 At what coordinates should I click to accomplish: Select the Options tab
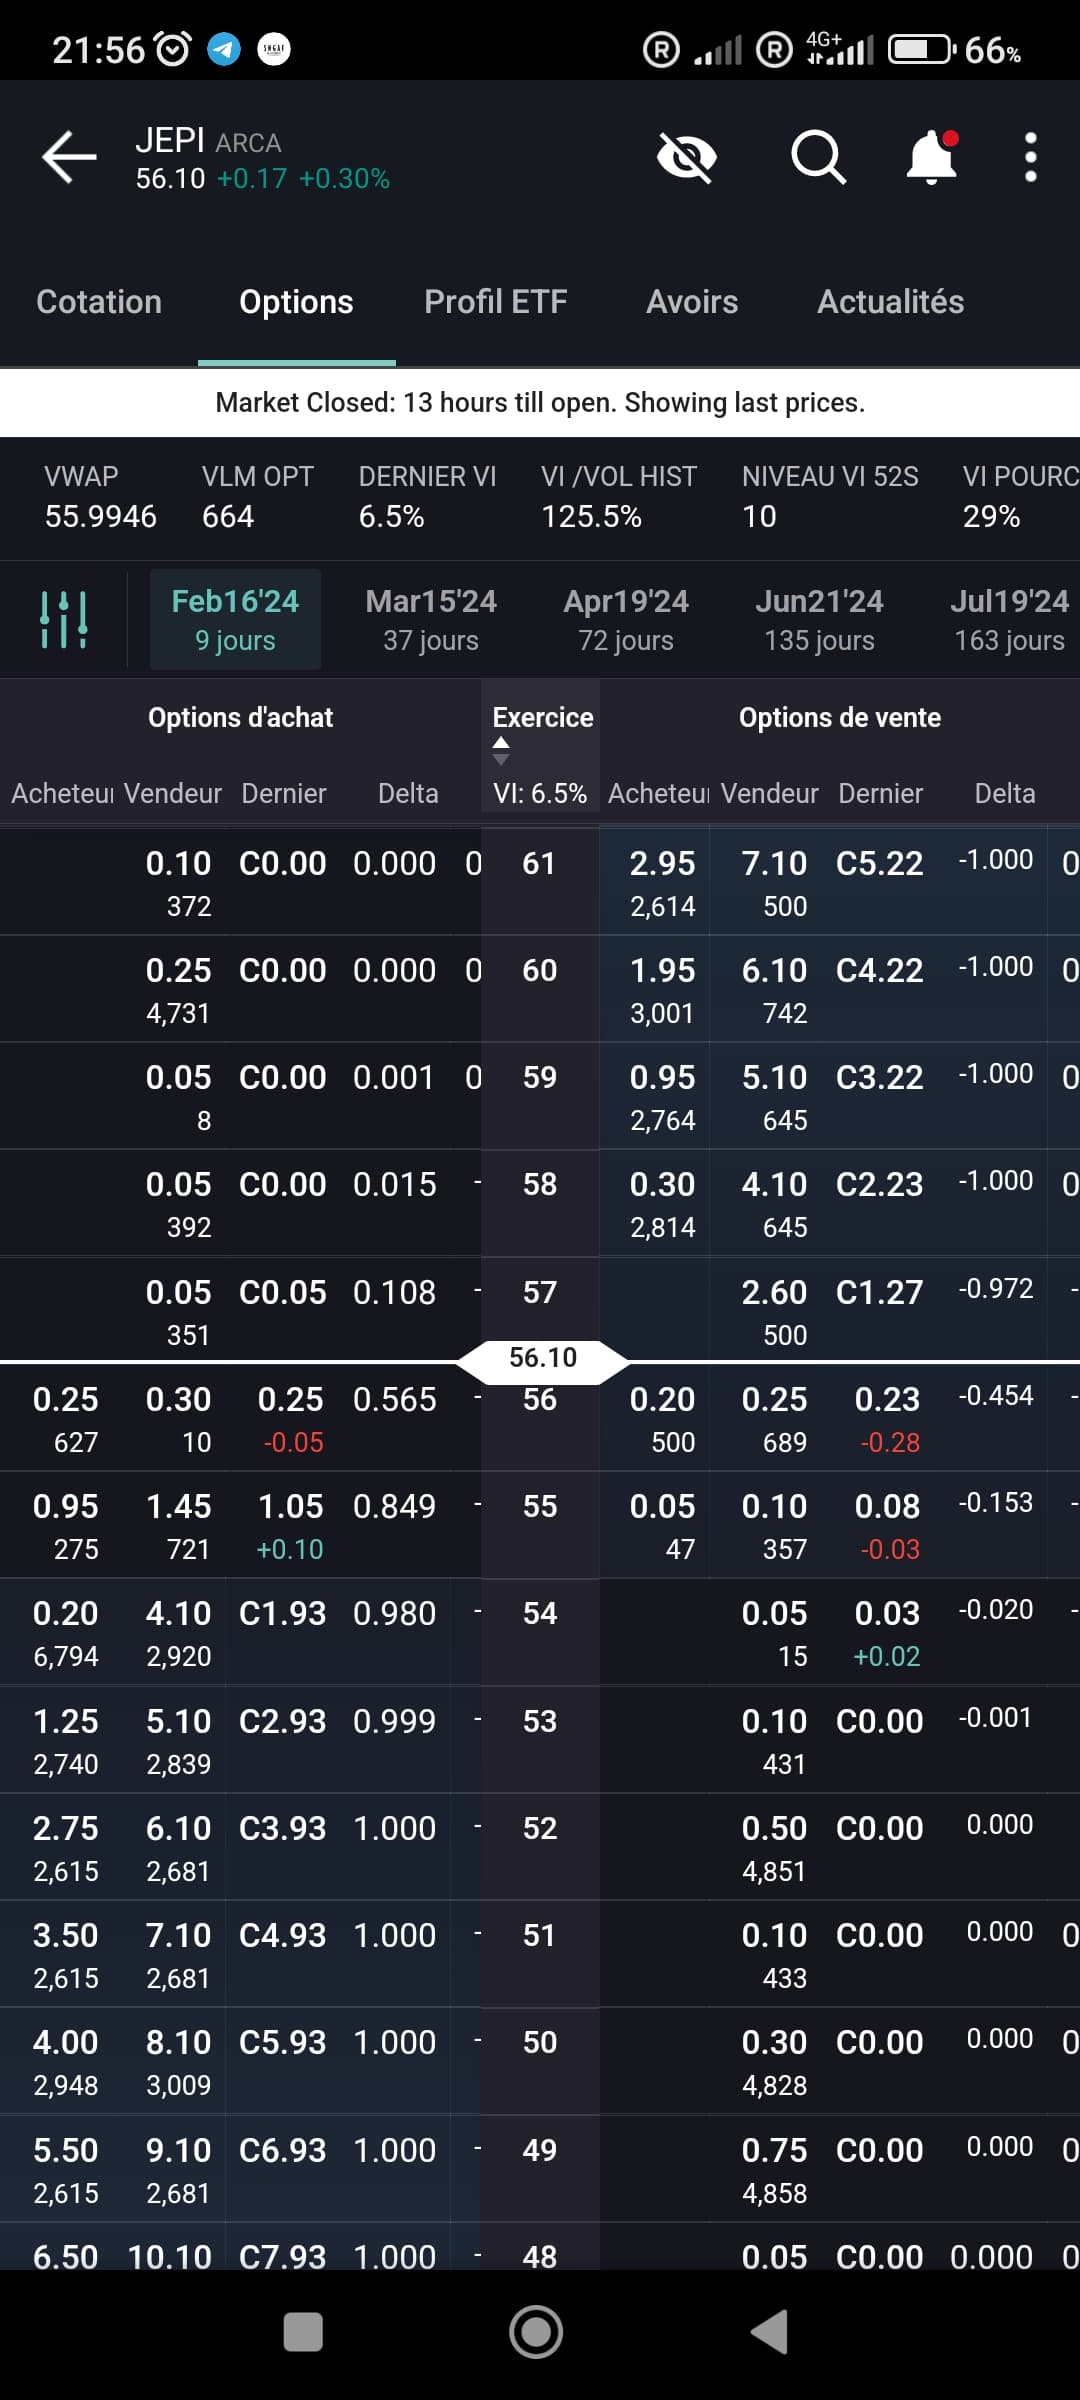296,302
